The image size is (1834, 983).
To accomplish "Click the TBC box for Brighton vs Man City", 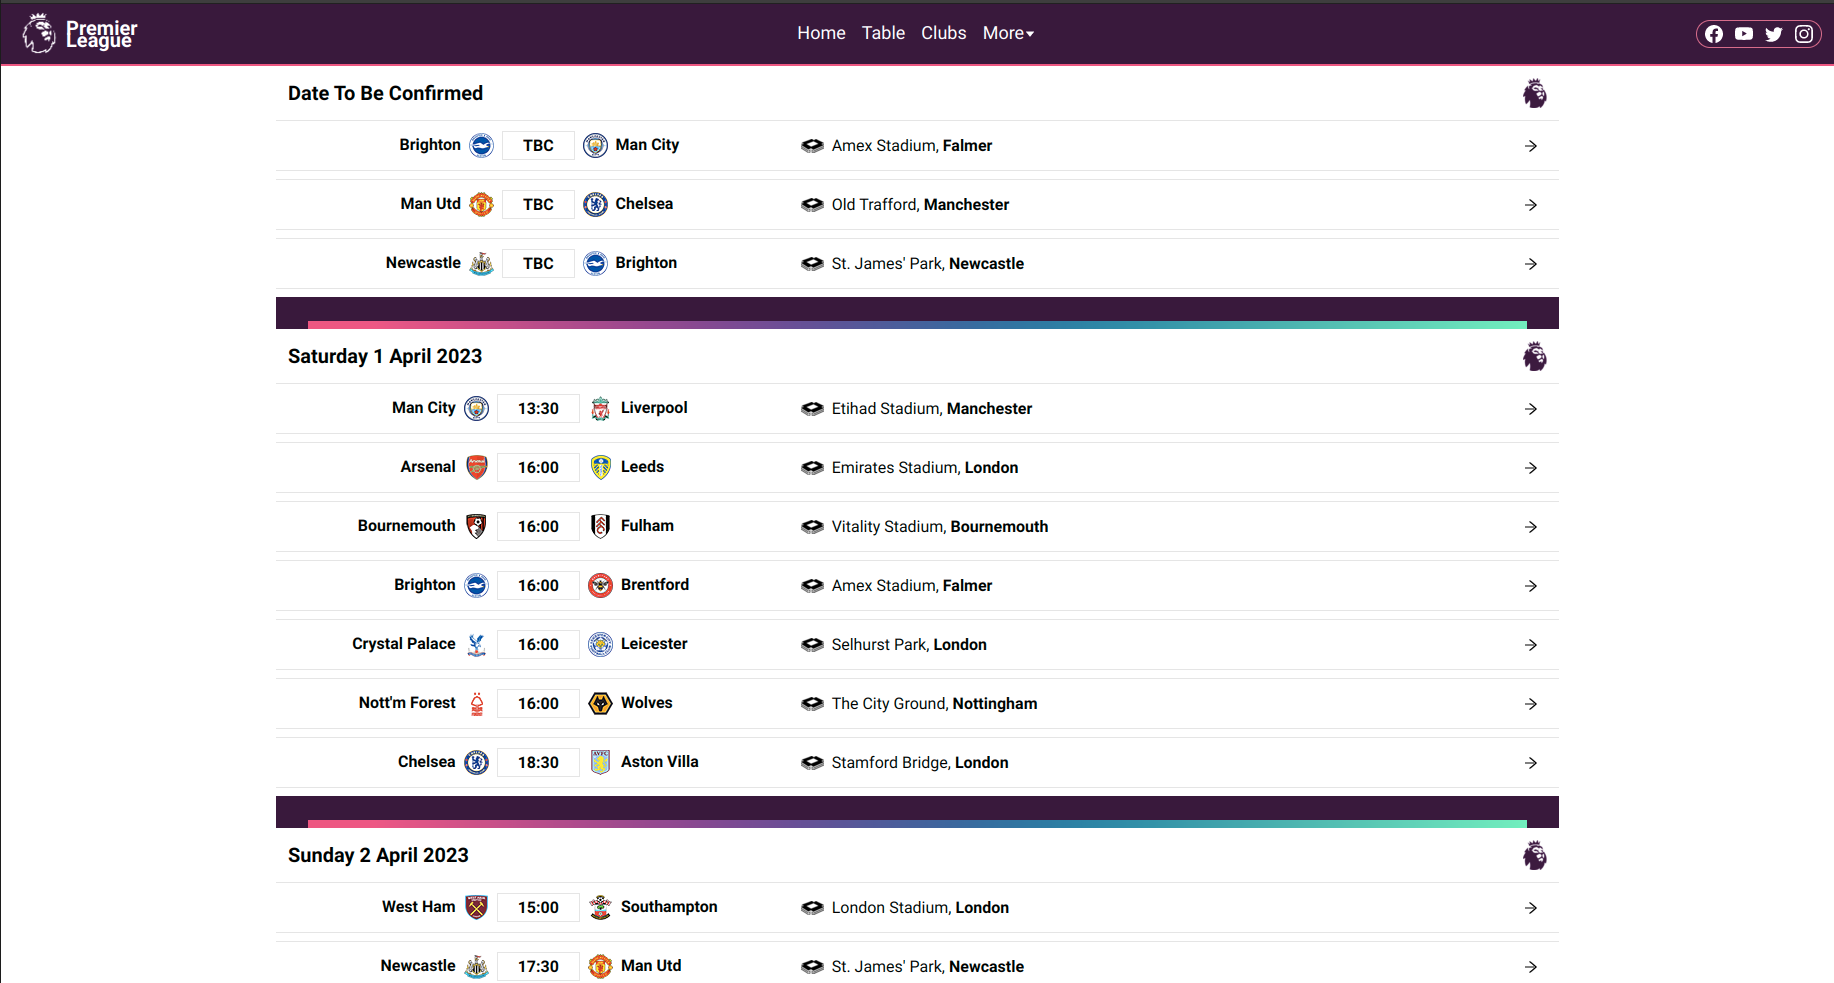I will tap(538, 145).
